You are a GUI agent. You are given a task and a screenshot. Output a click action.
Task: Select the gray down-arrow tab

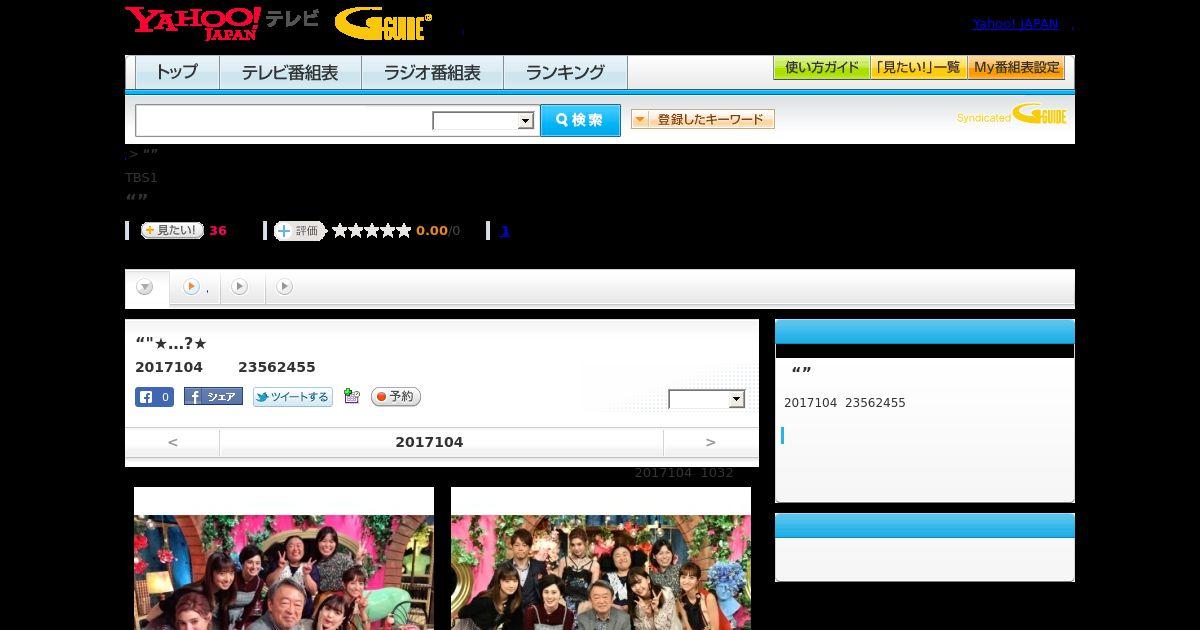146,287
